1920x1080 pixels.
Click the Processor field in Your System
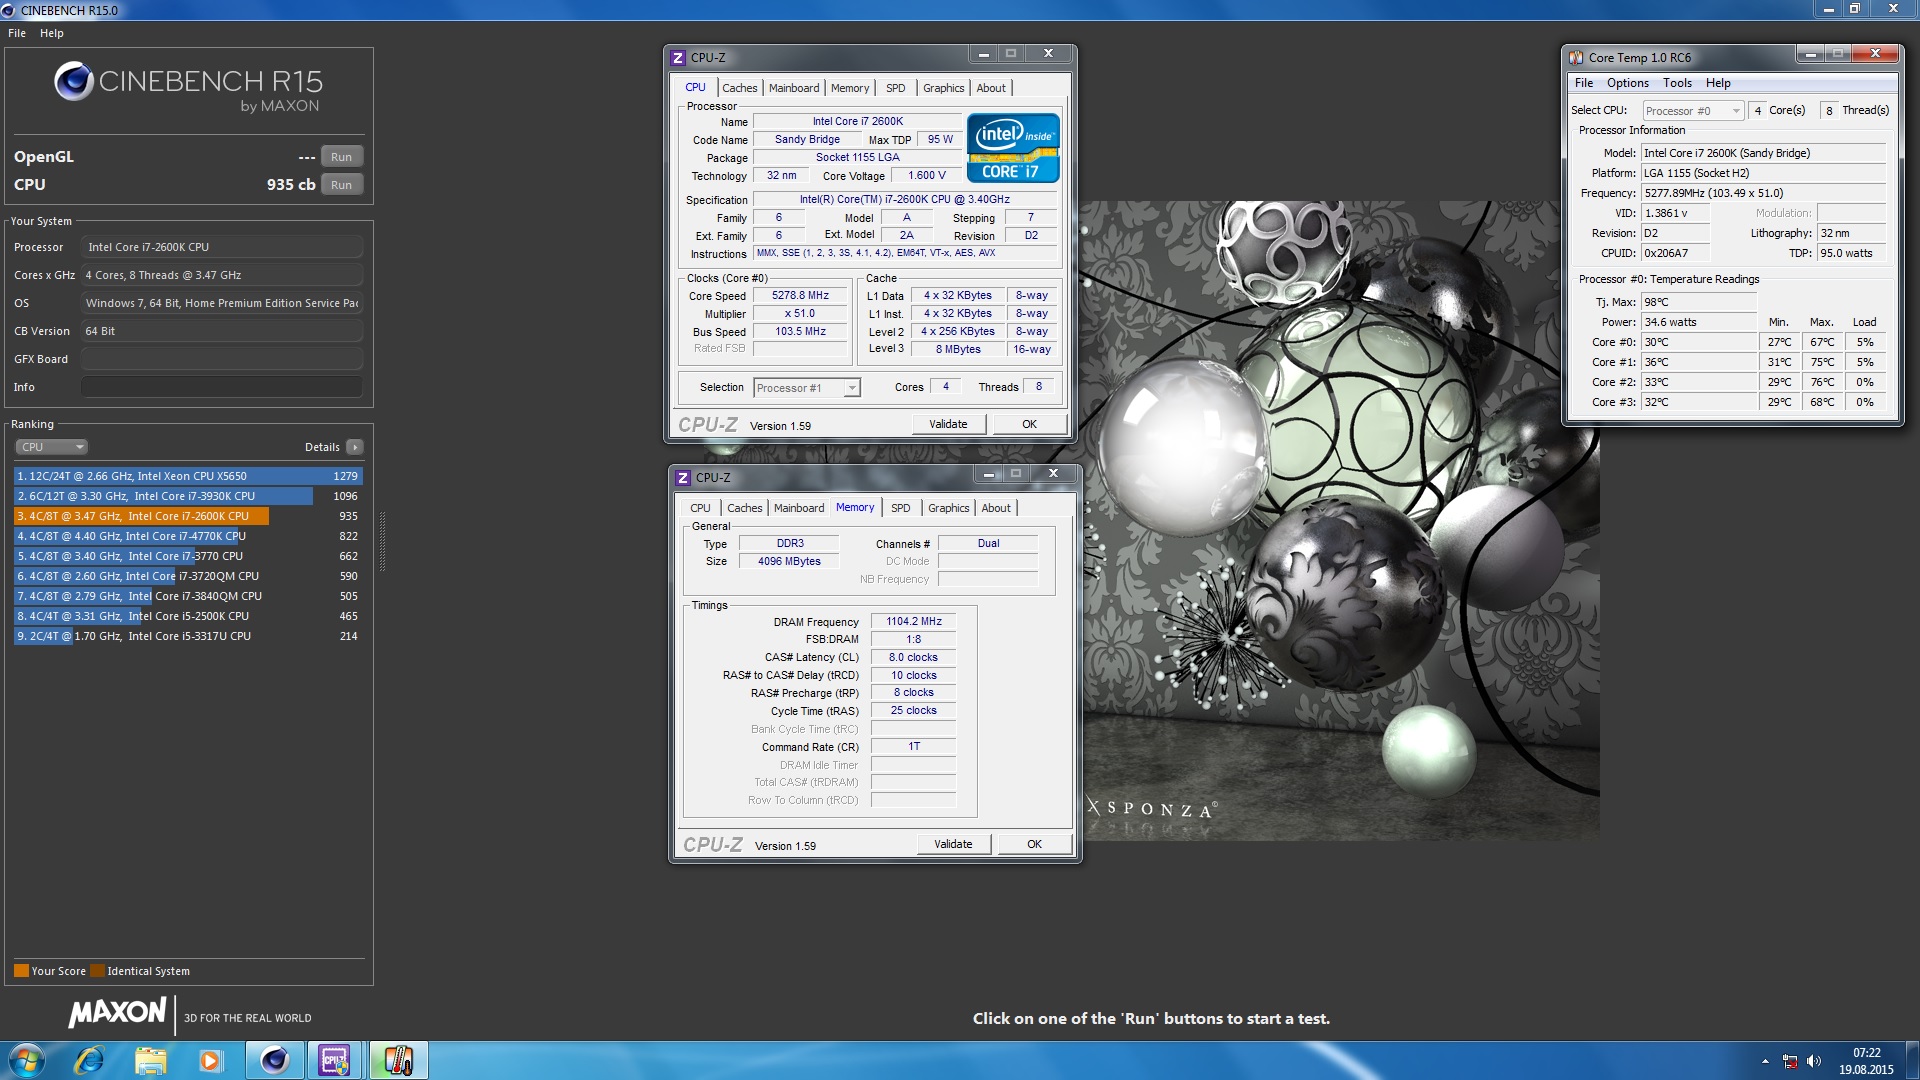point(222,247)
